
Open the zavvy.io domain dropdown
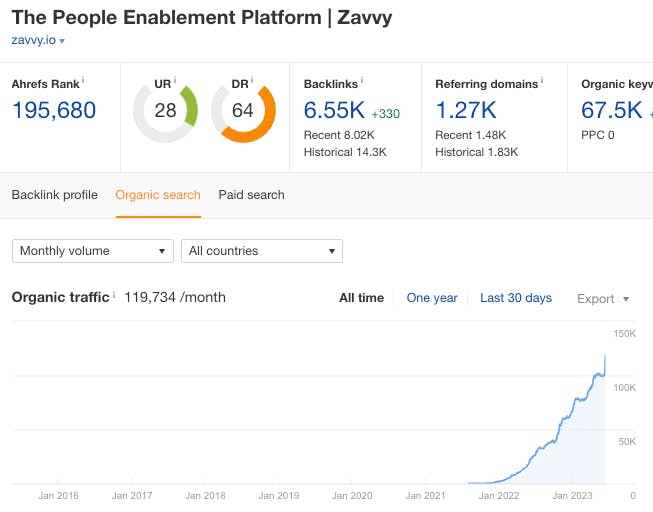tap(38, 40)
